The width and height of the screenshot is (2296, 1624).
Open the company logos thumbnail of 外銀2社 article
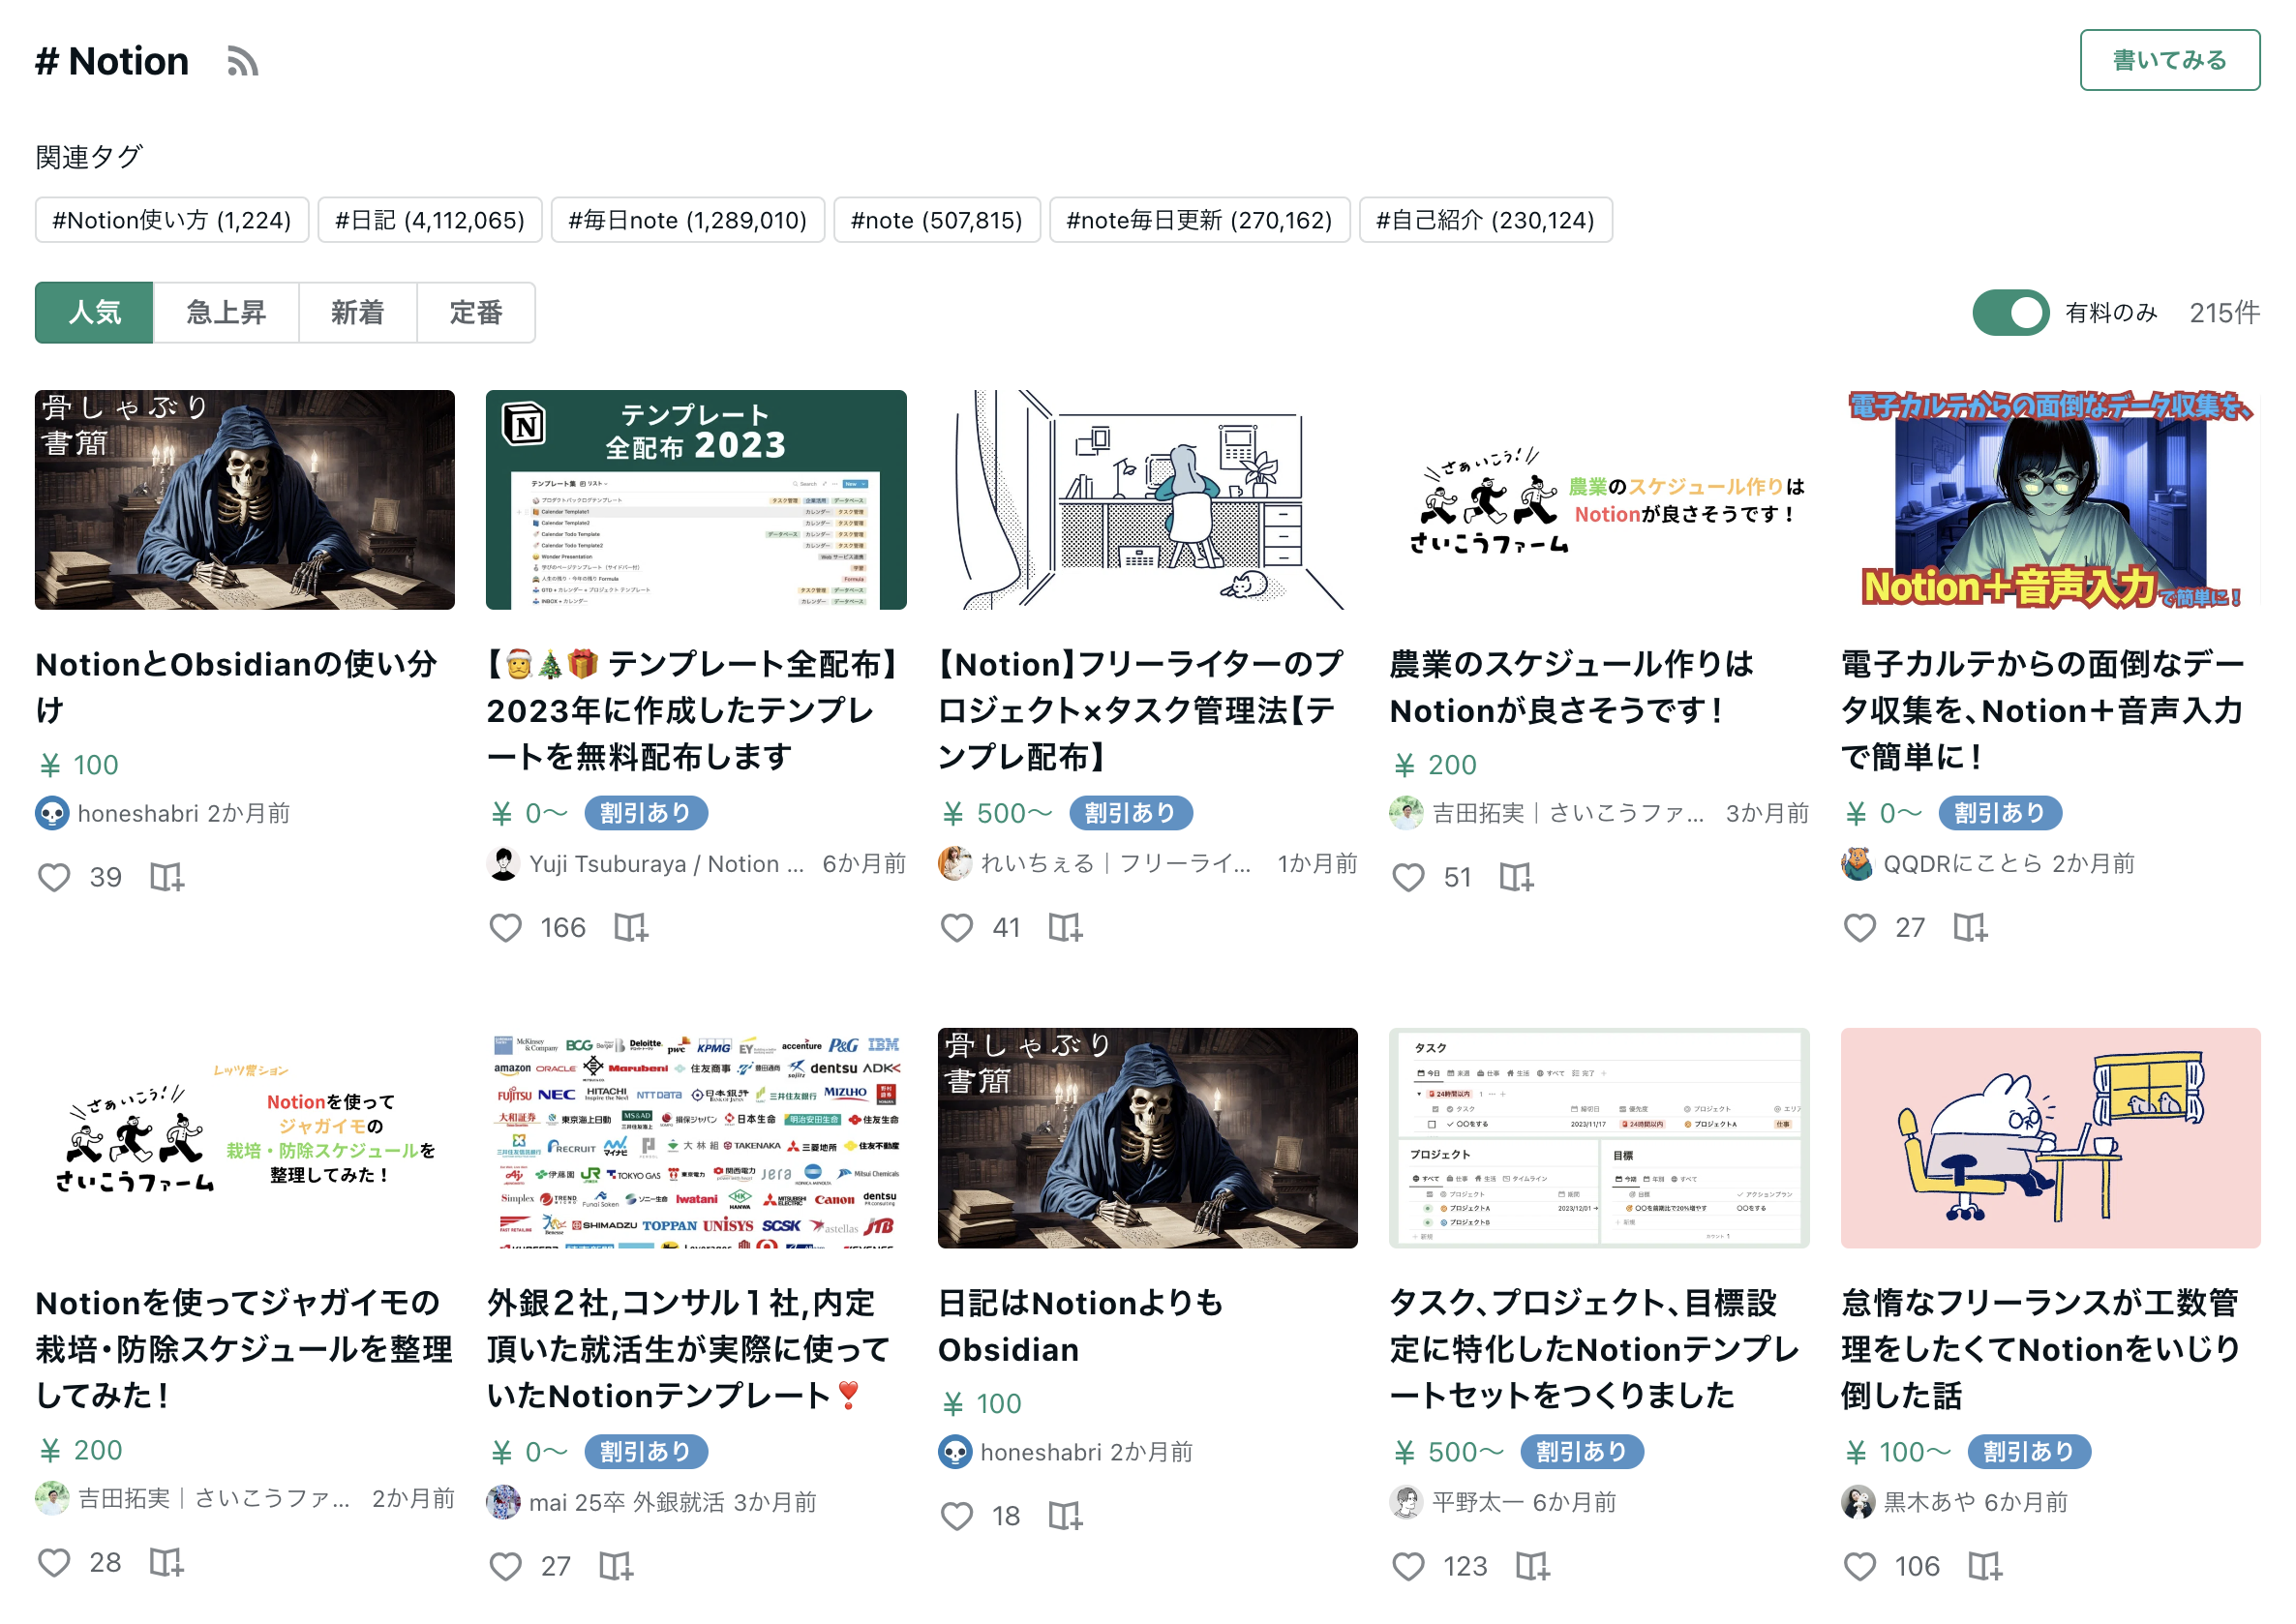point(696,1138)
